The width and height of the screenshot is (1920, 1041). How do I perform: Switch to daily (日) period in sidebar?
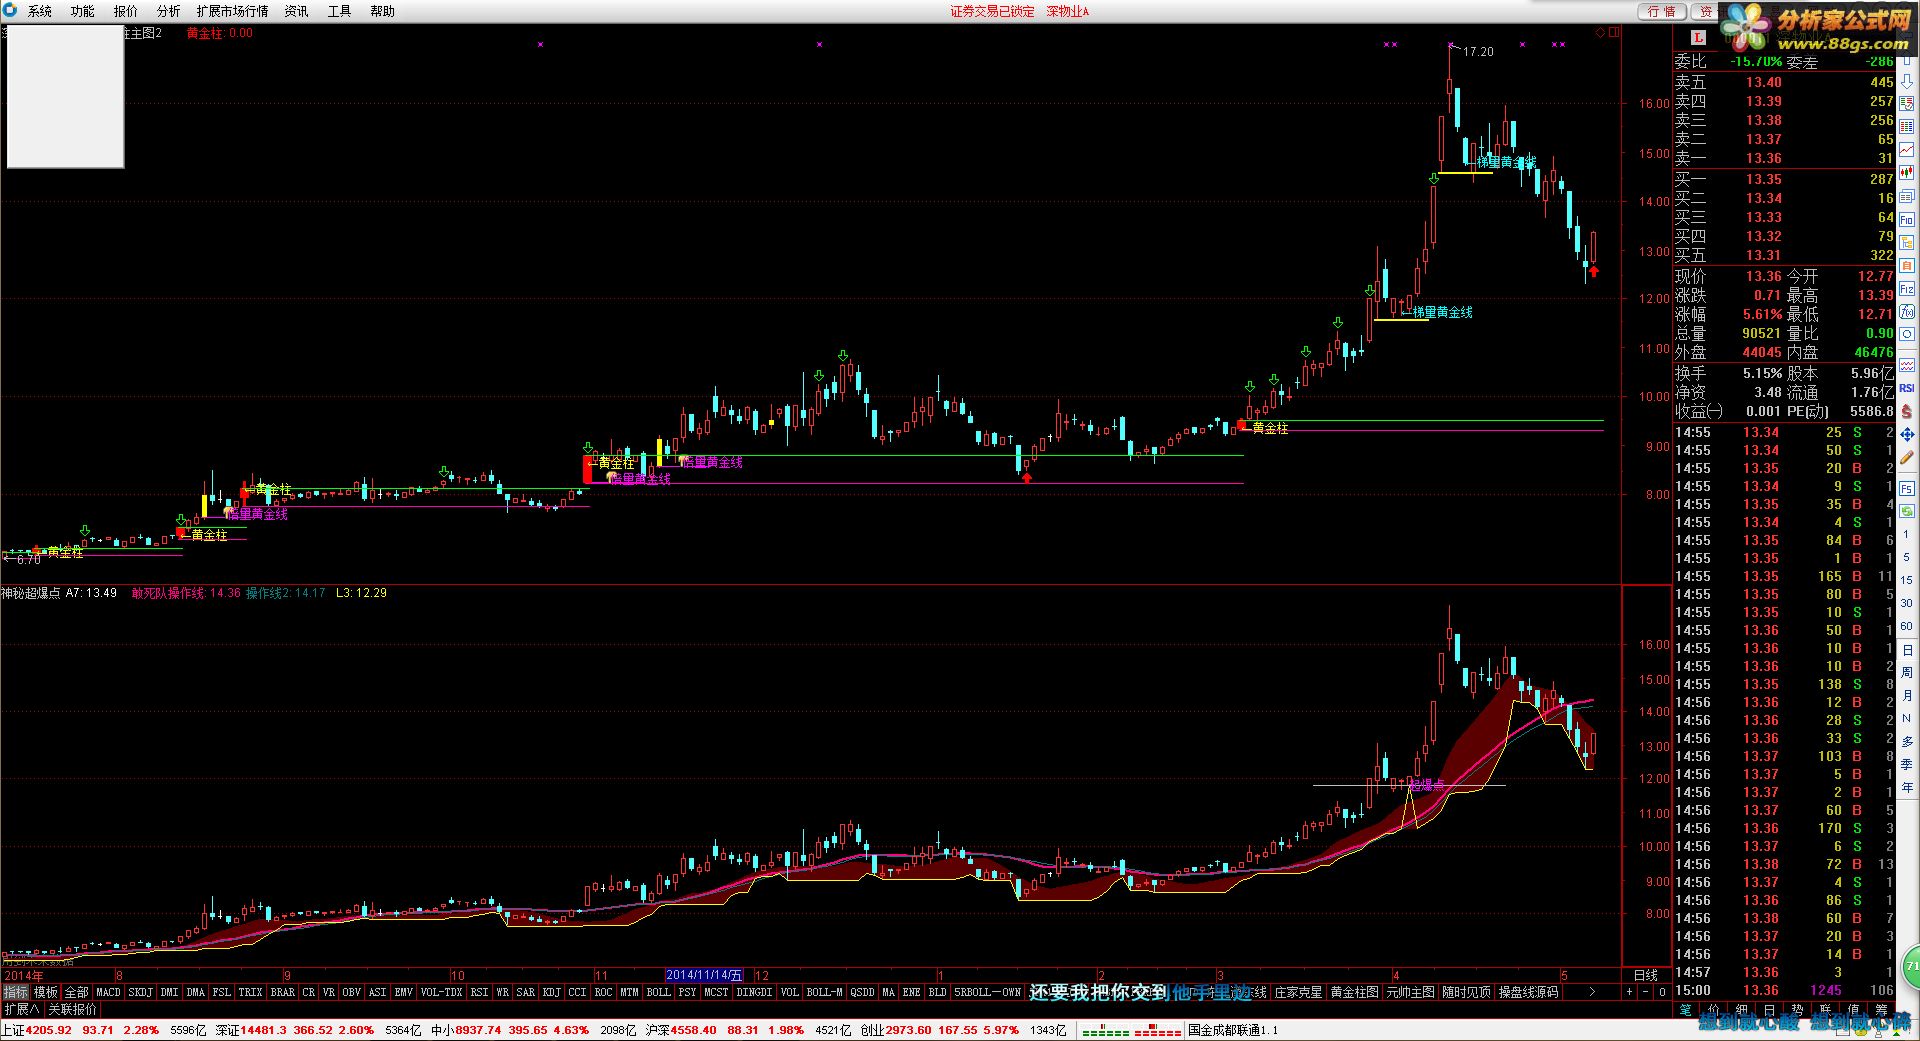click(1907, 650)
